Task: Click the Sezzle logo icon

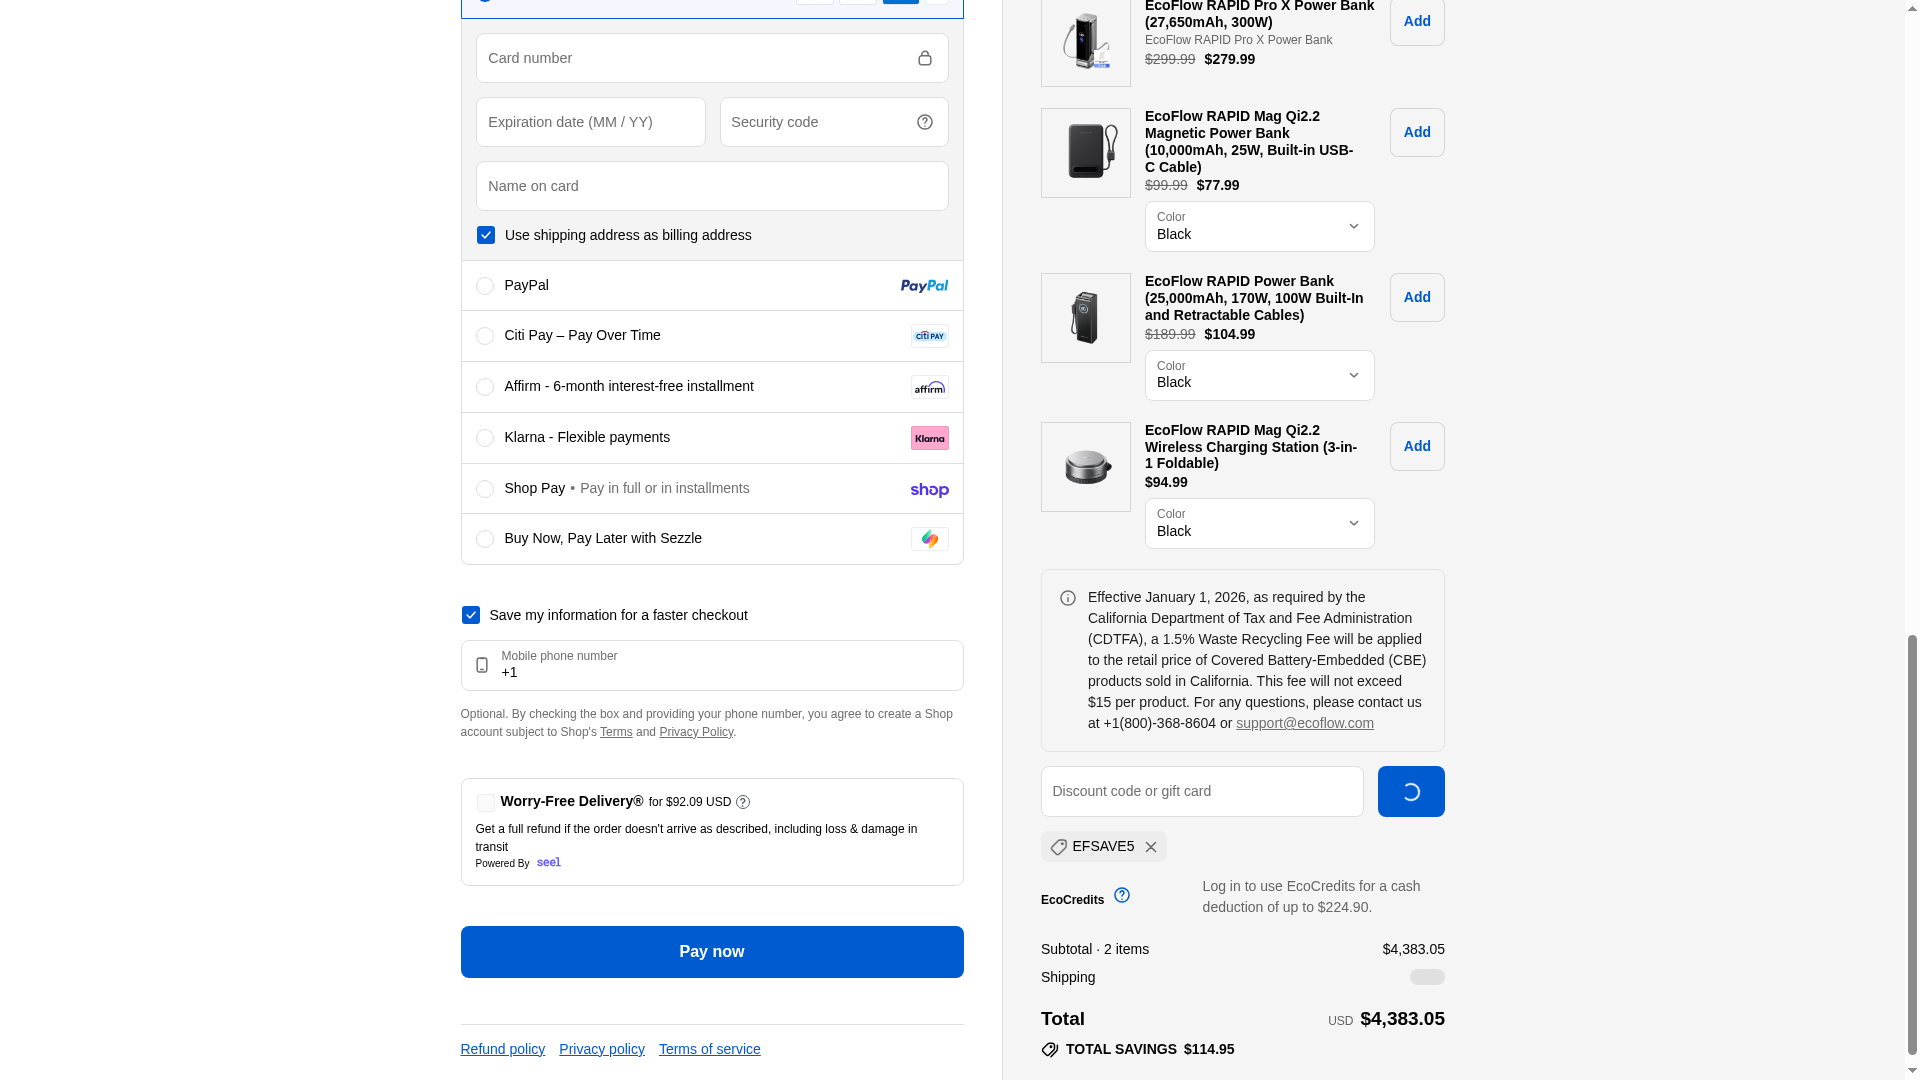Action: [x=929, y=539]
